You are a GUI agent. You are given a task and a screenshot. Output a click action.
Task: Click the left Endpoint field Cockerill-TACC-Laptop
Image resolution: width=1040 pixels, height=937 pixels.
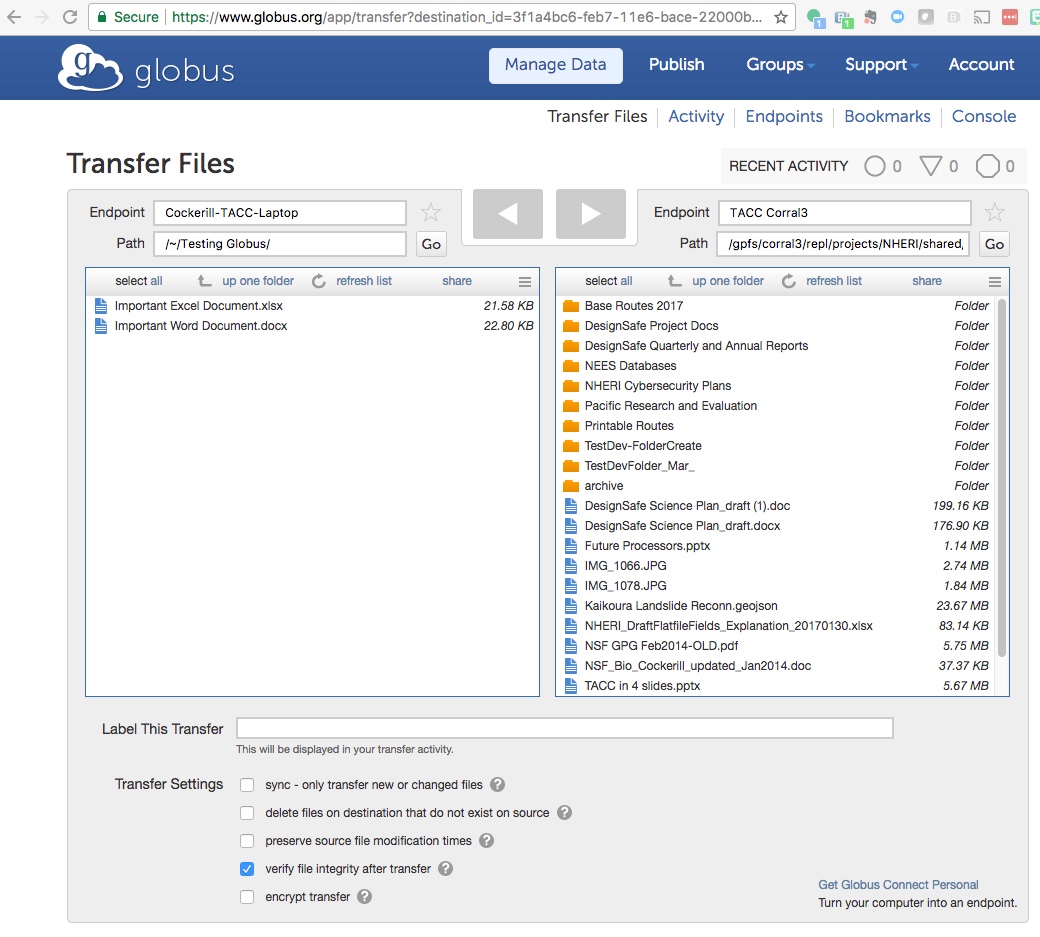point(280,213)
